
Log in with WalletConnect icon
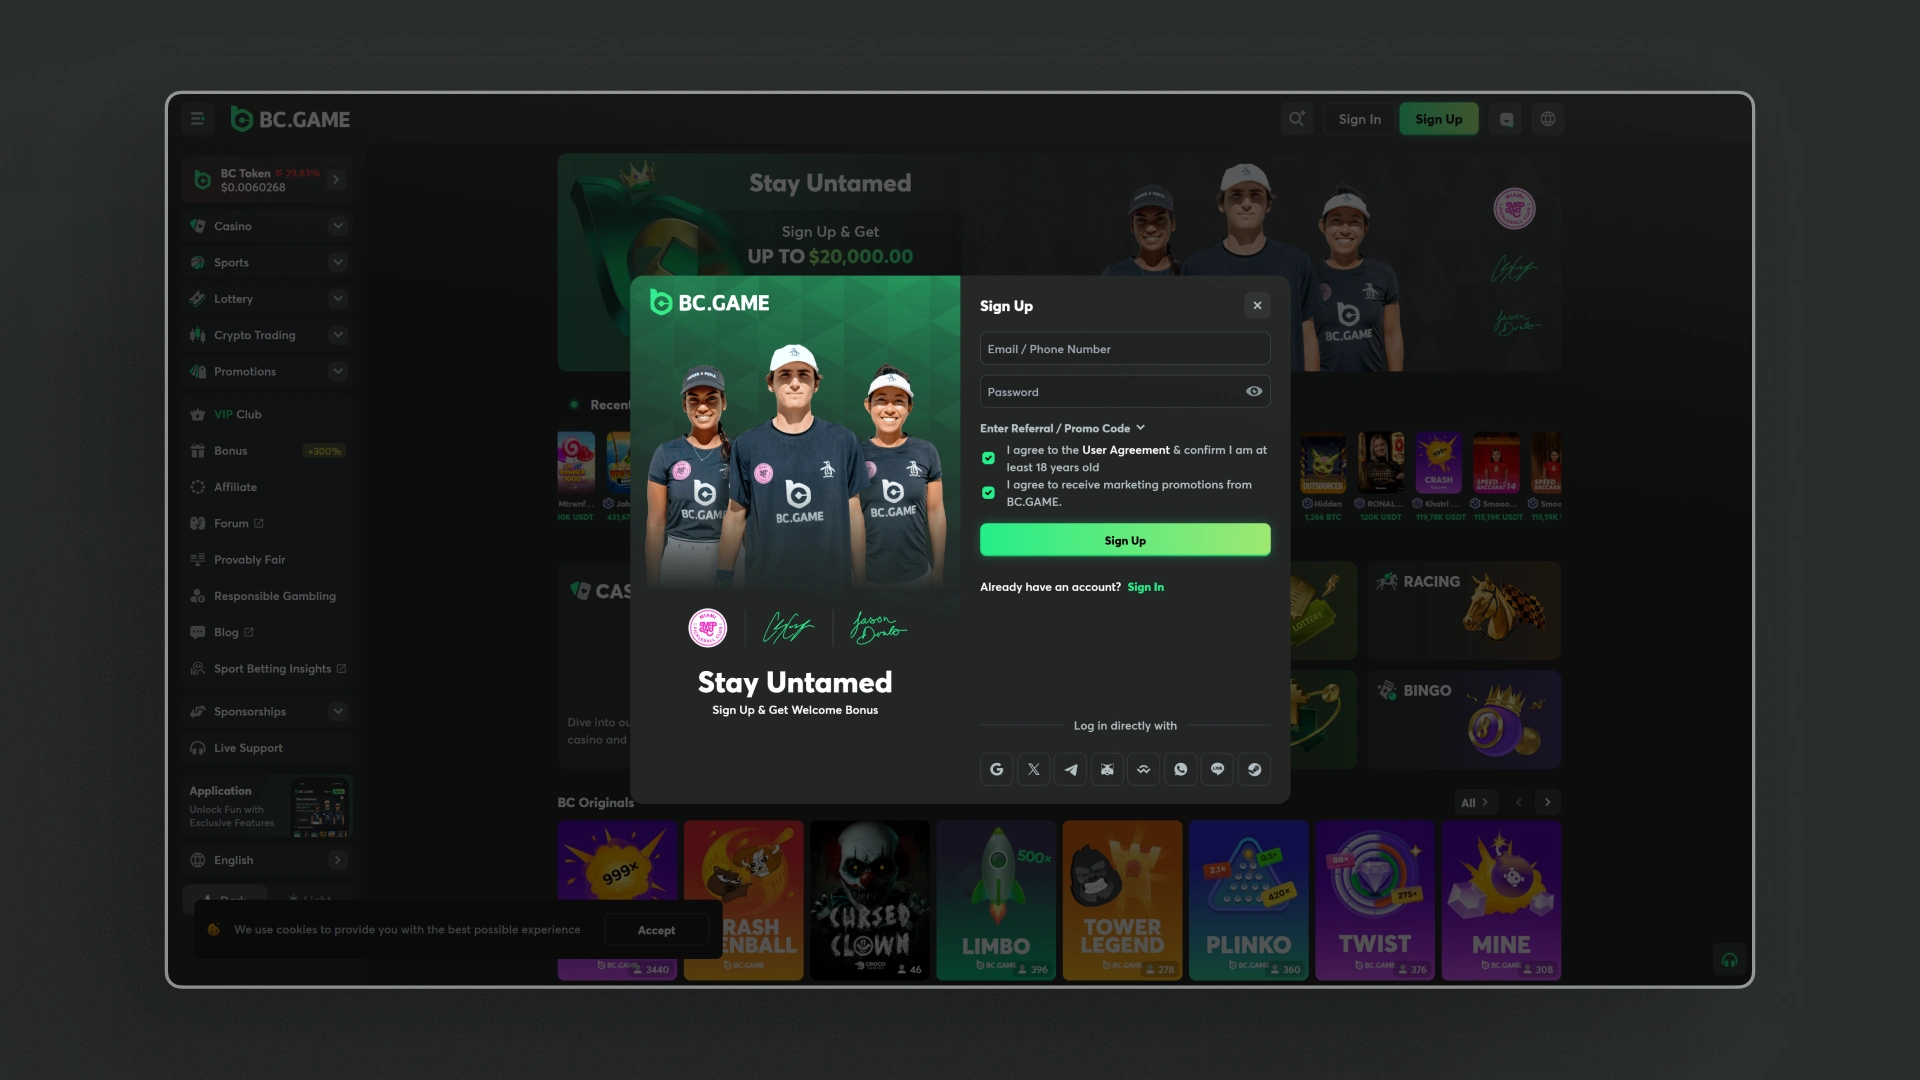(1144, 769)
